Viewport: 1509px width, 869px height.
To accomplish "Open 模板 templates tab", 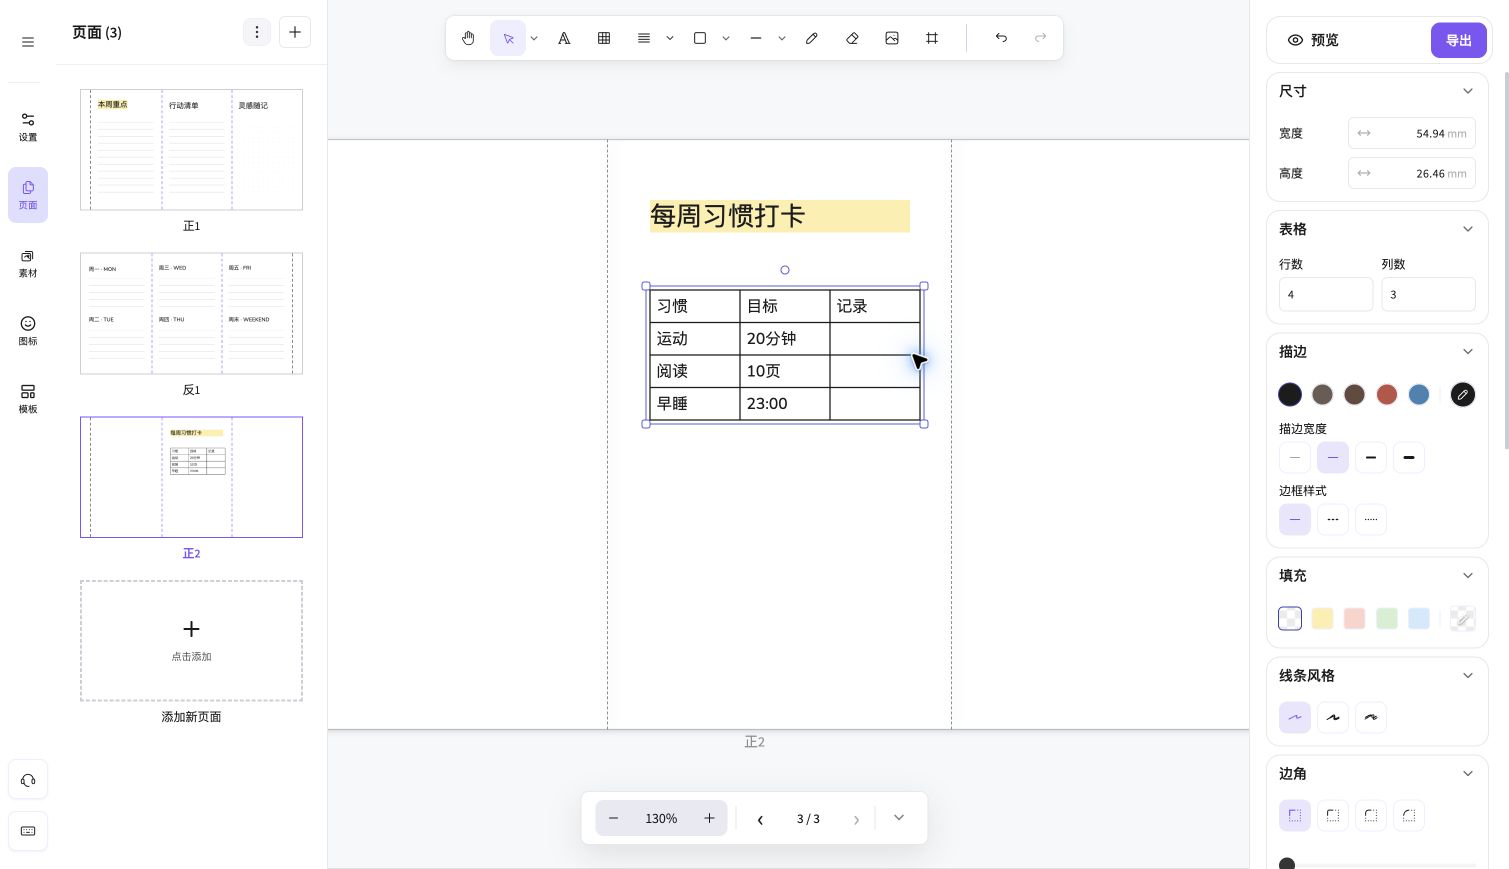I will pos(28,399).
